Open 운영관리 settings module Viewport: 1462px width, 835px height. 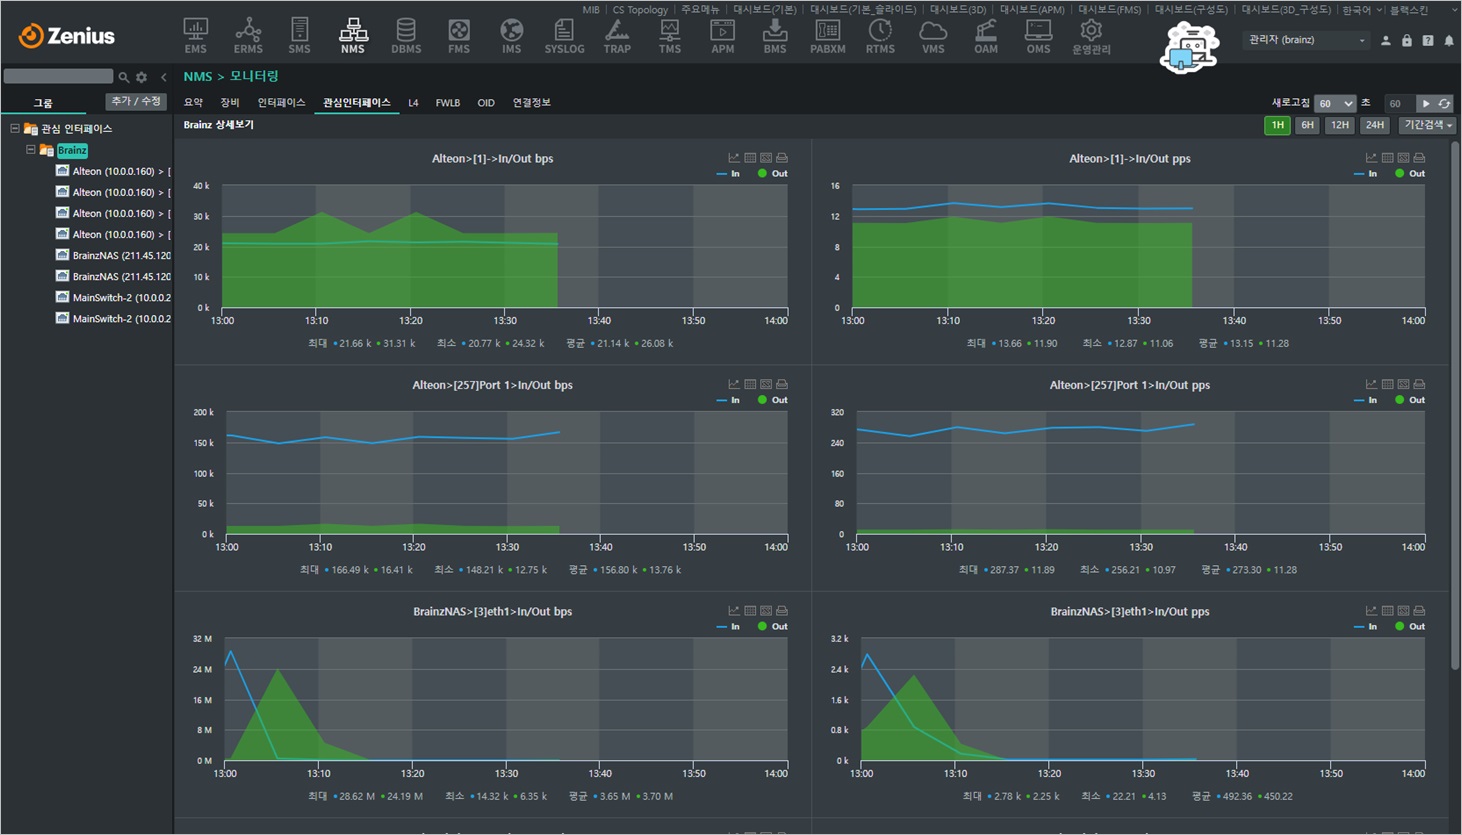tap(1091, 36)
